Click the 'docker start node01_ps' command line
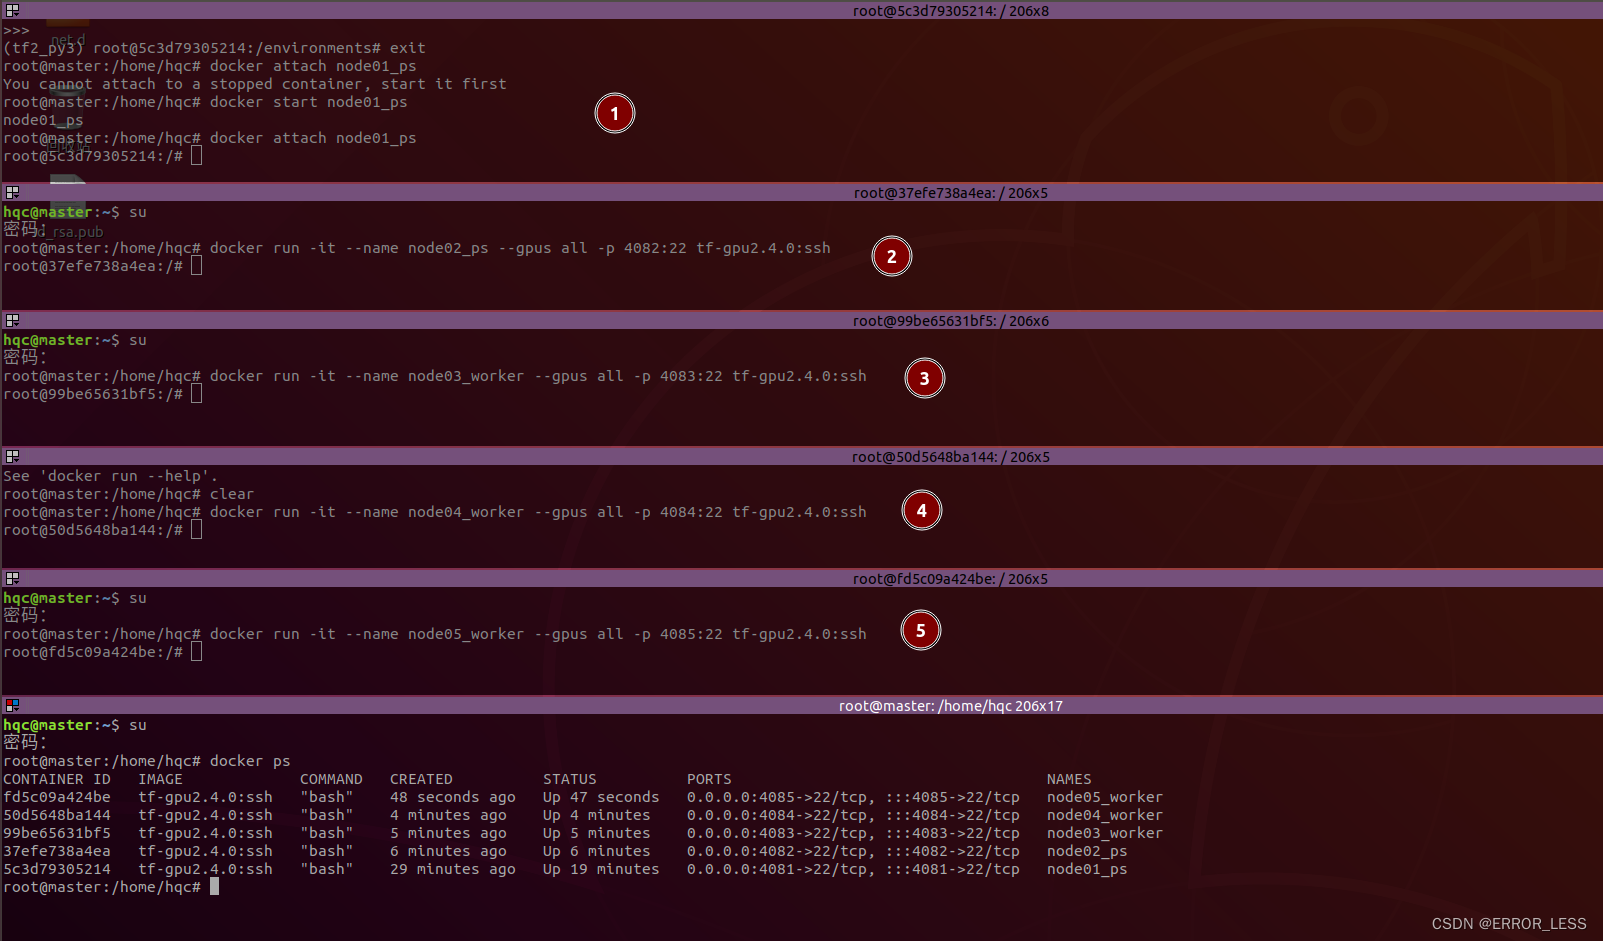 tap(205, 102)
